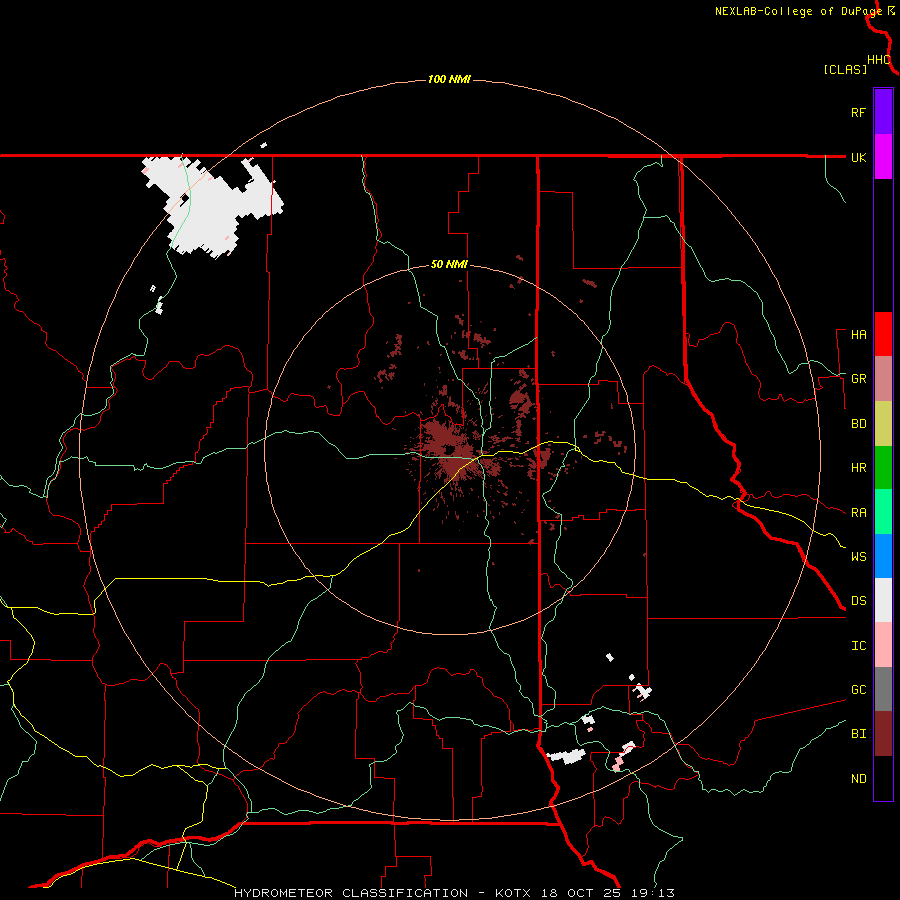Click the BI legend label

coord(859,734)
